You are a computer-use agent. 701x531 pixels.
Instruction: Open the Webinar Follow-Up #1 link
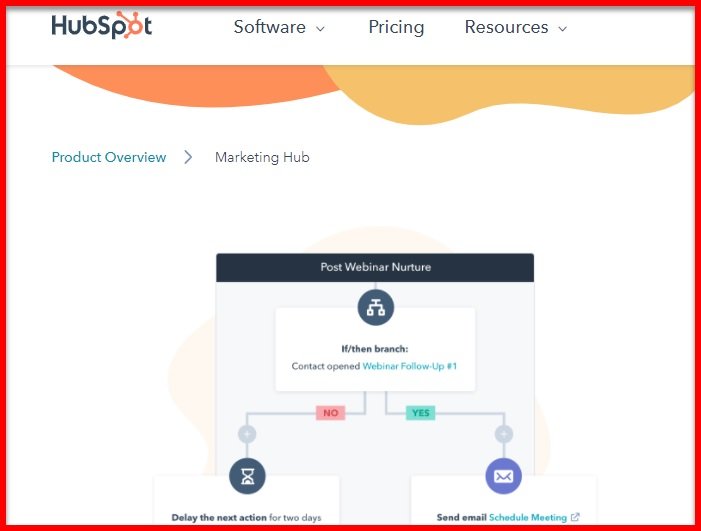pos(410,366)
